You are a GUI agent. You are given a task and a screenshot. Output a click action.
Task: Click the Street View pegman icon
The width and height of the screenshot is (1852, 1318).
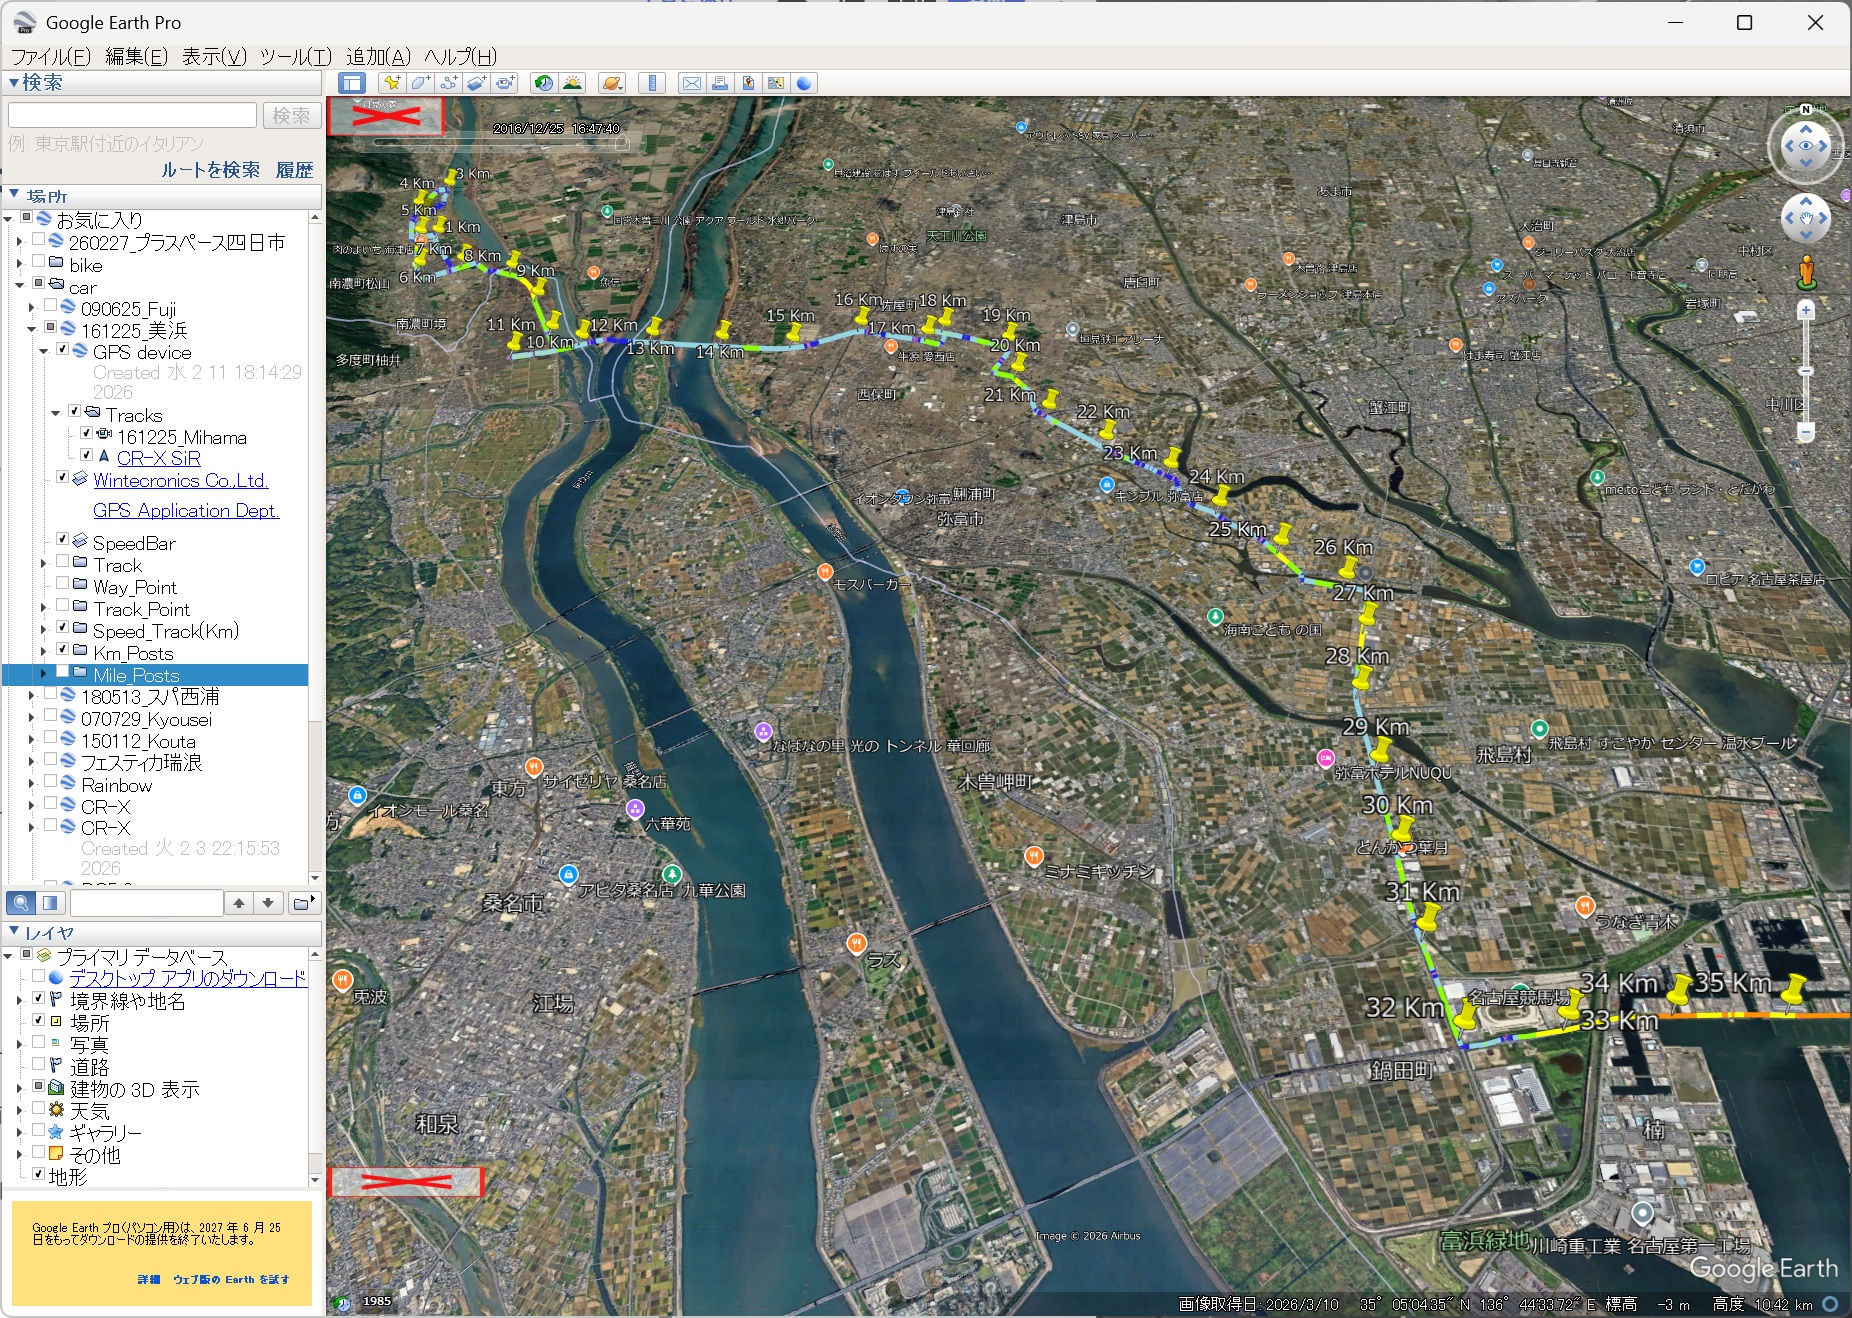(1806, 272)
